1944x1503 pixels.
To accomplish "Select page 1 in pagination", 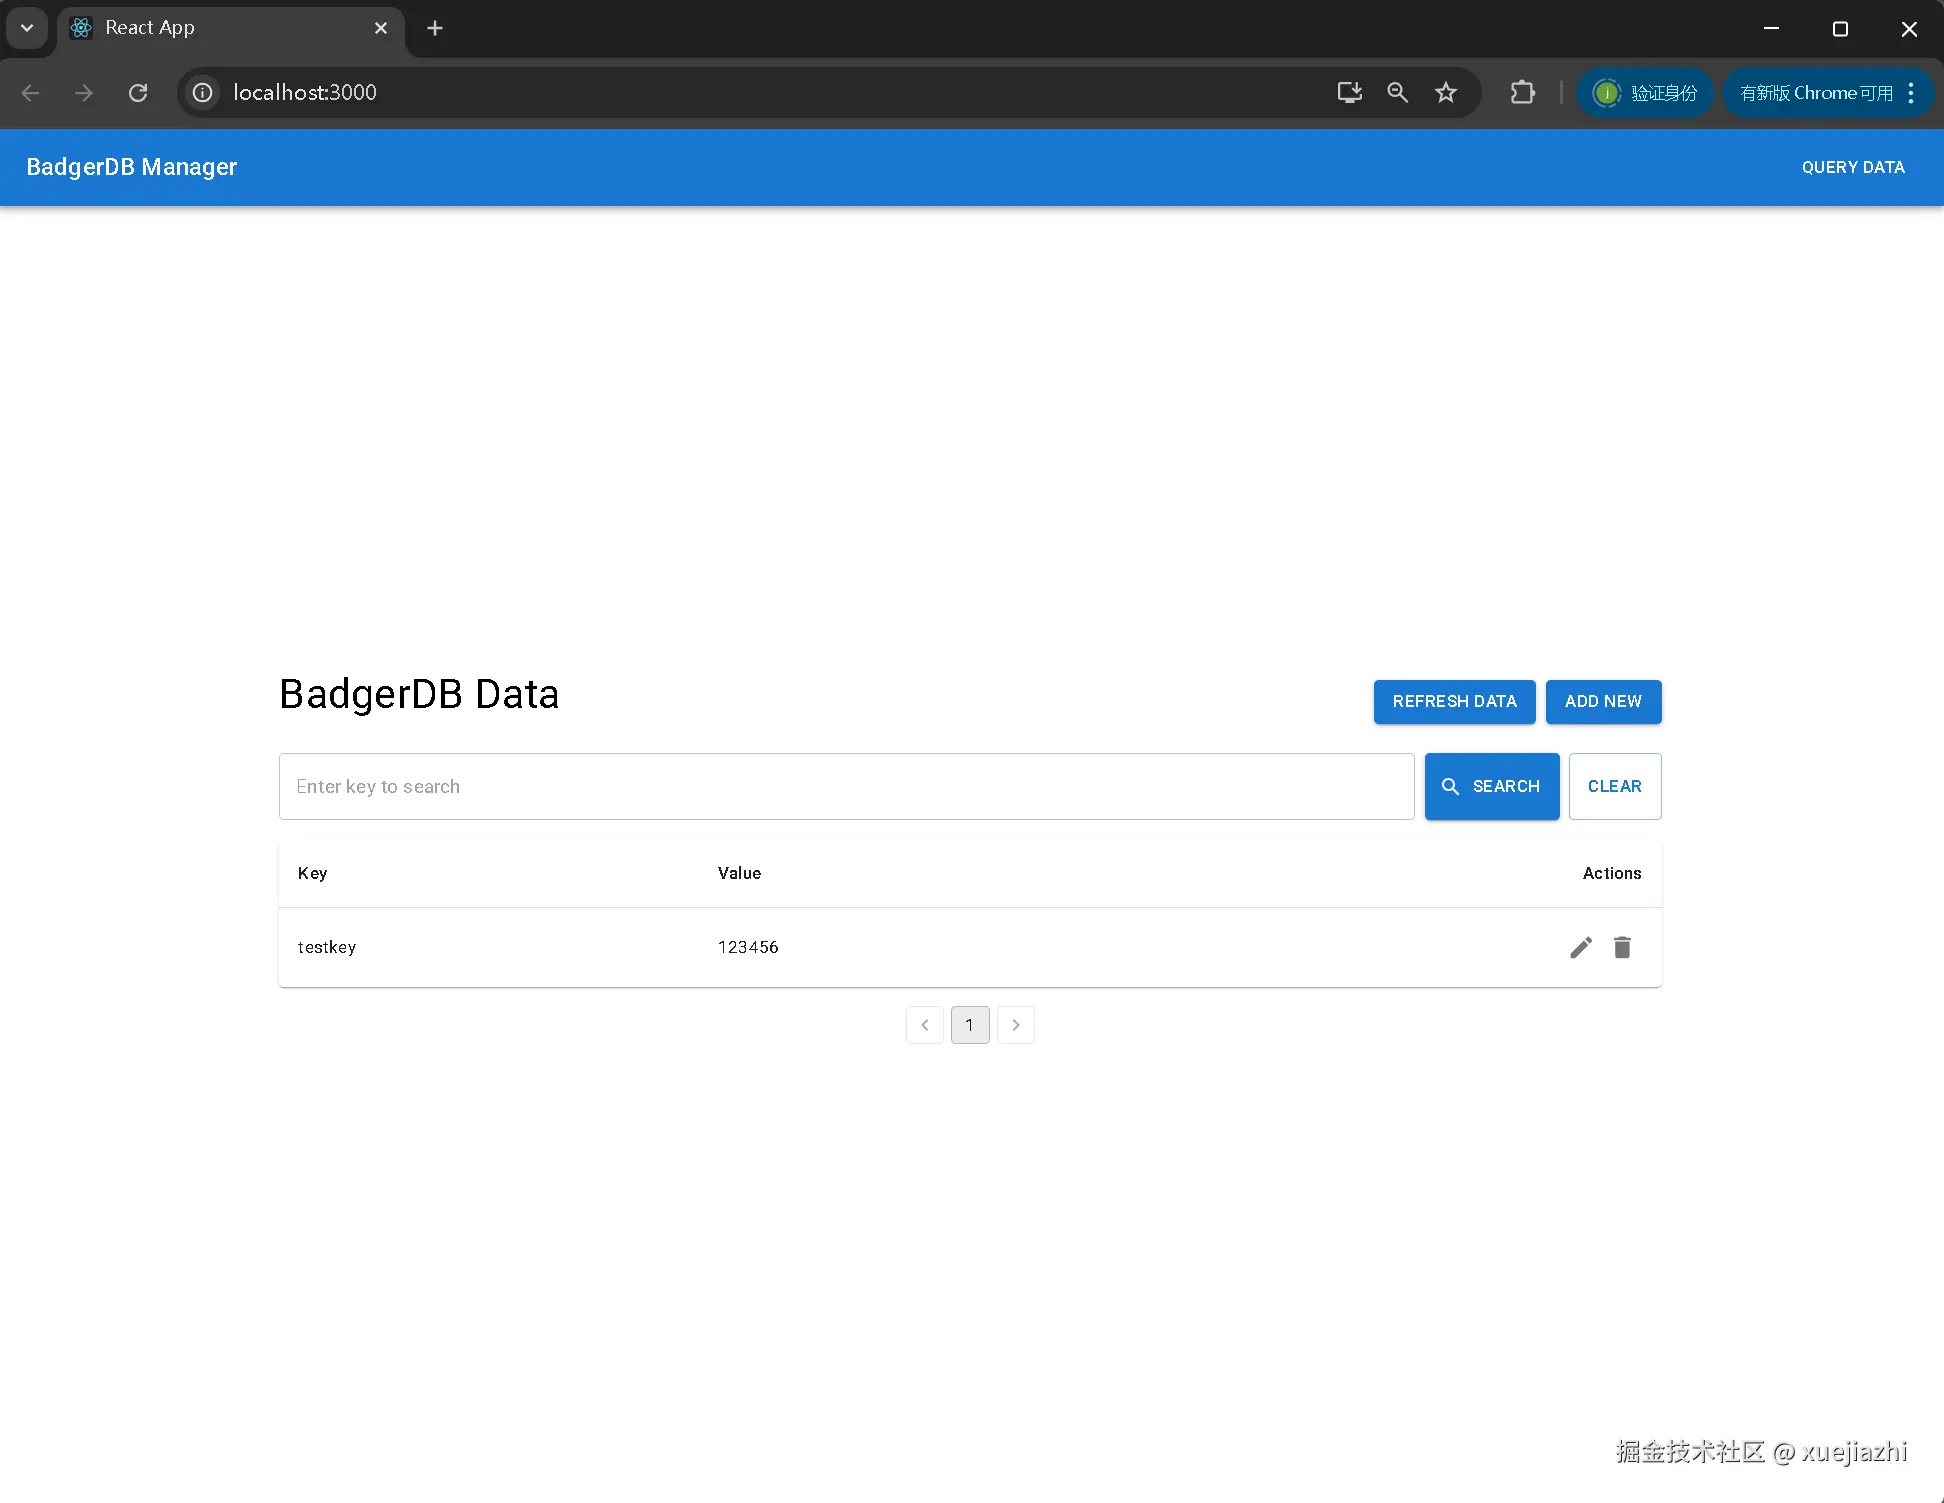I will (x=970, y=1025).
